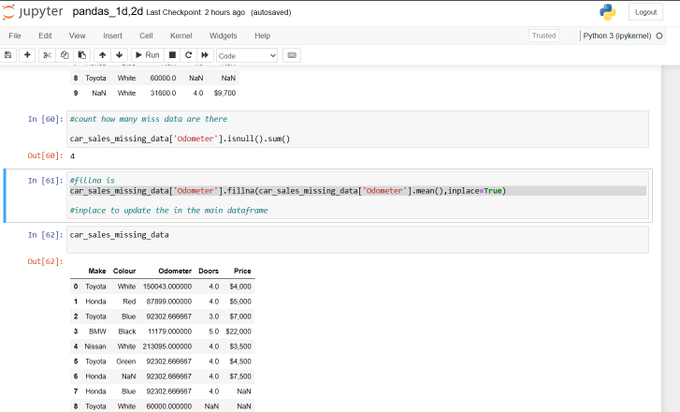Open the View menu
The image size is (680, 412).
click(x=77, y=36)
